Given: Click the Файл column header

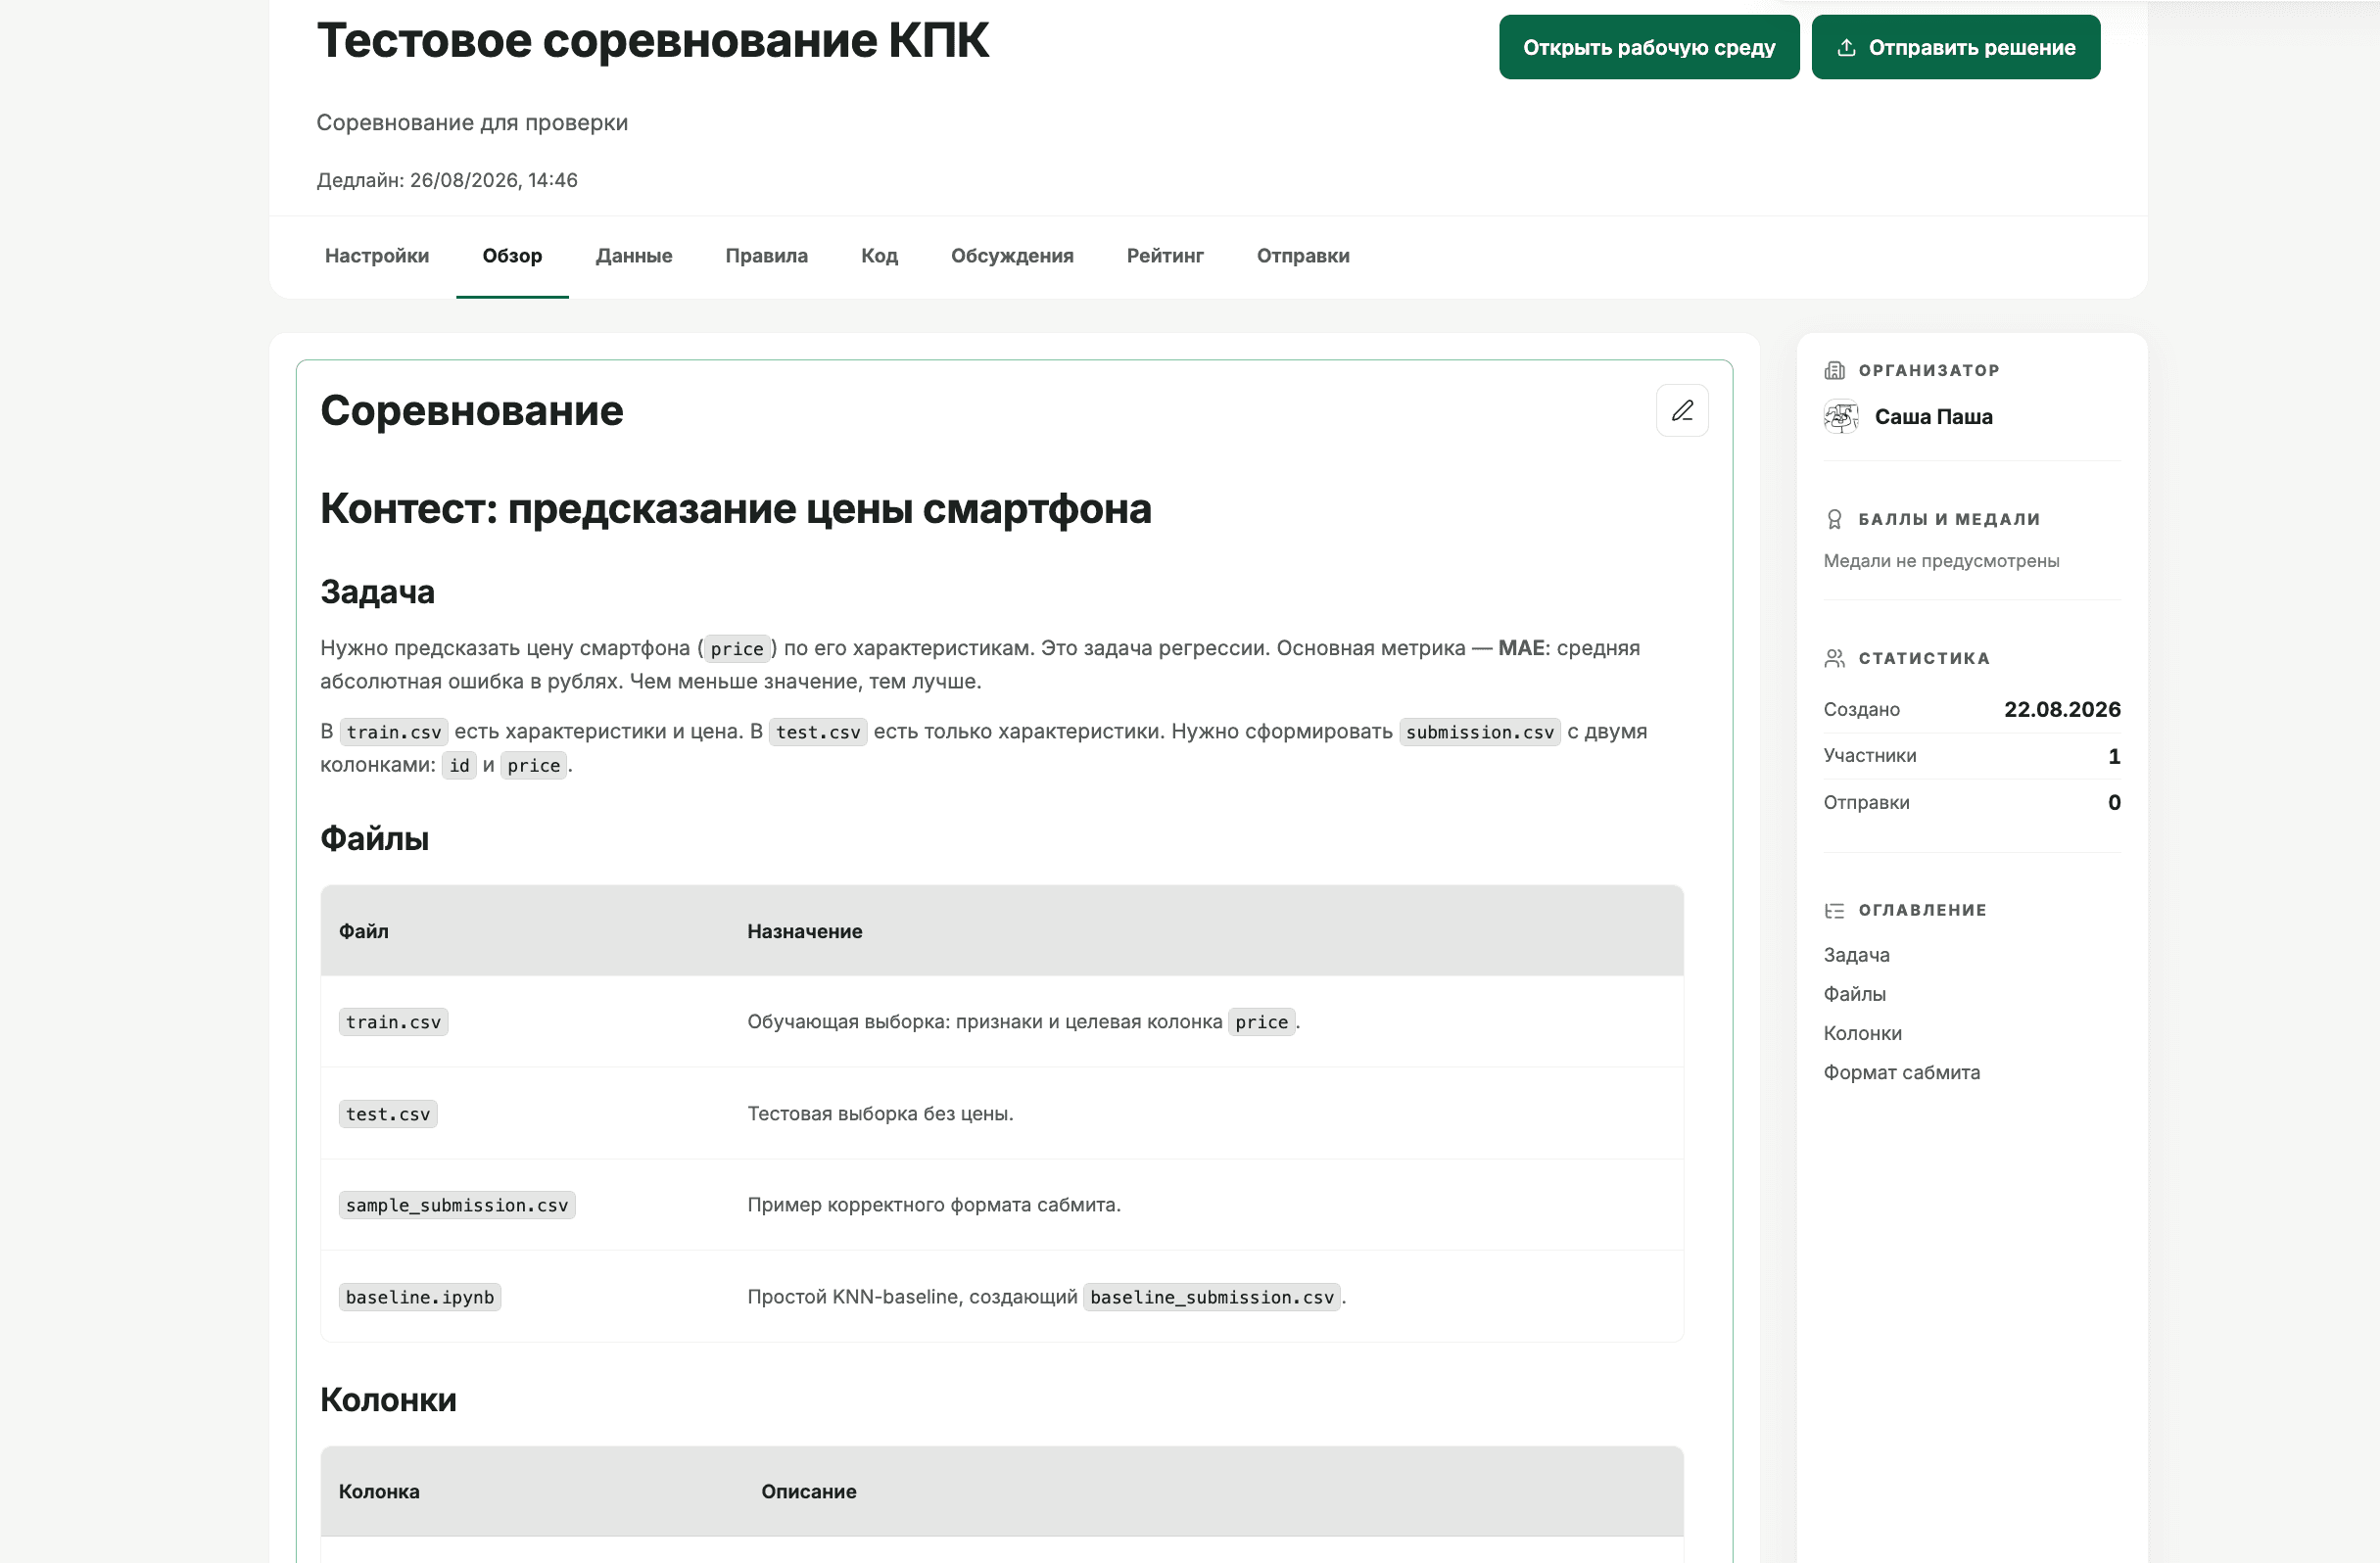Looking at the screenshot, I should point(364,931).
